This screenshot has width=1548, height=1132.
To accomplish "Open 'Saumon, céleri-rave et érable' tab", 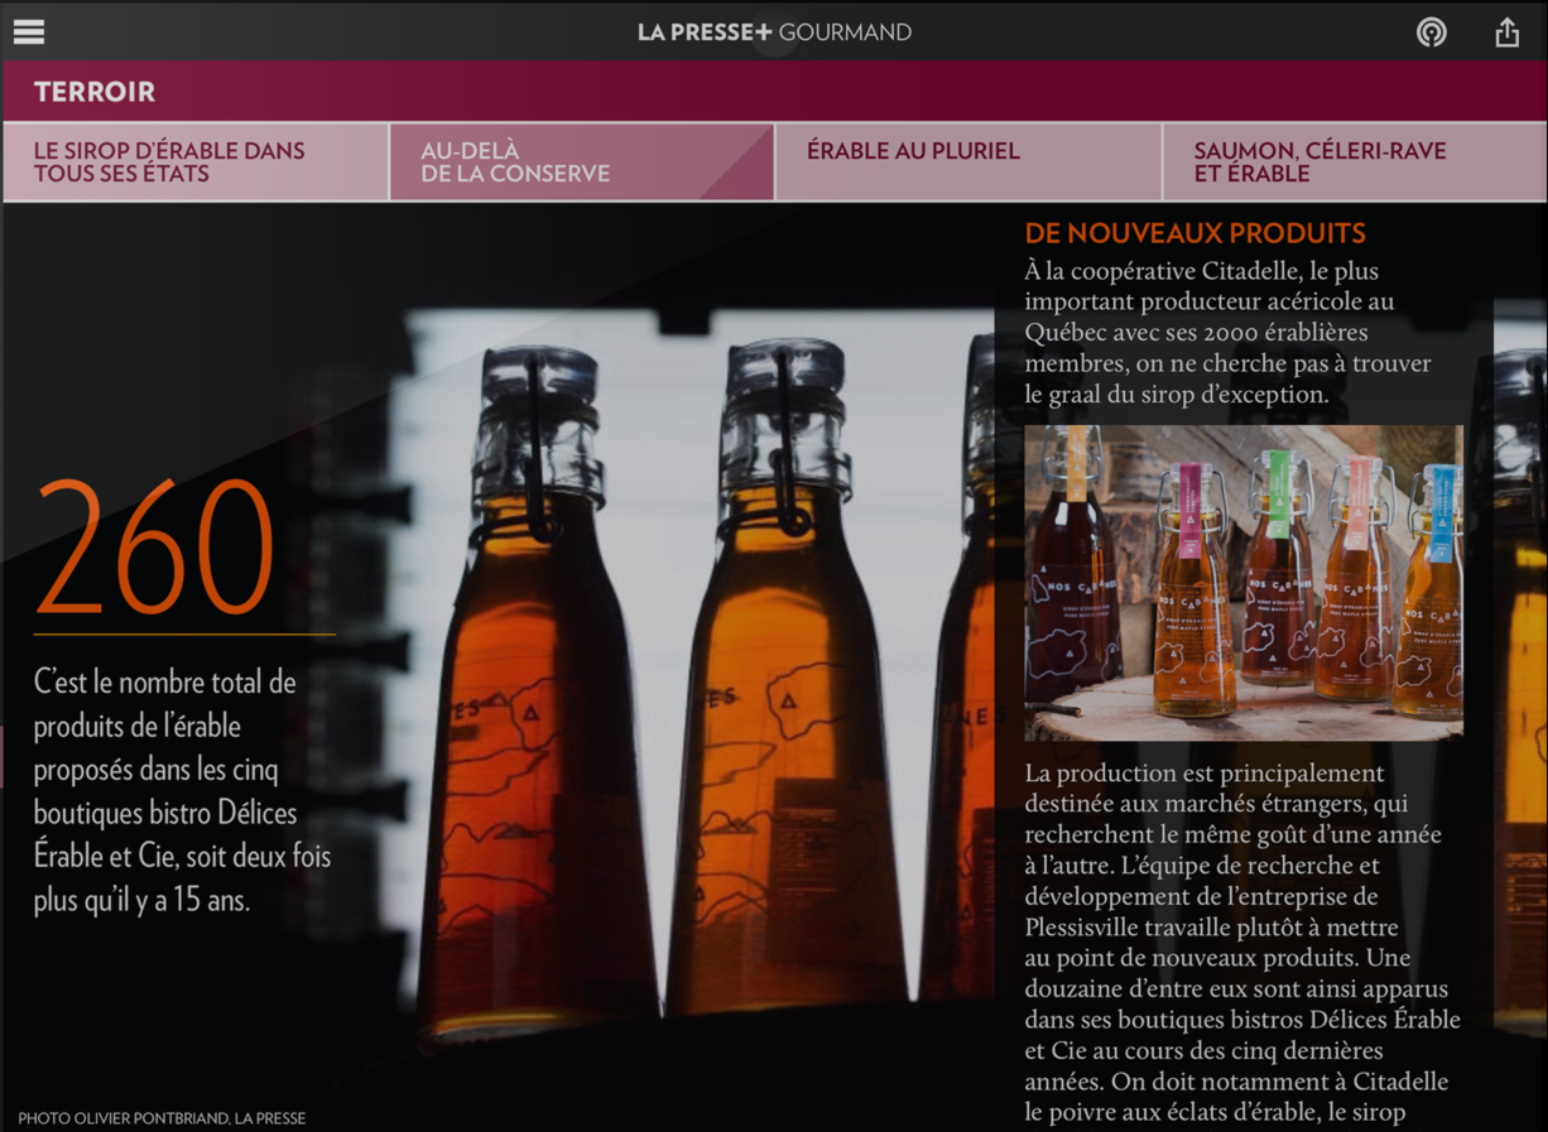I will click(1355, 162).
